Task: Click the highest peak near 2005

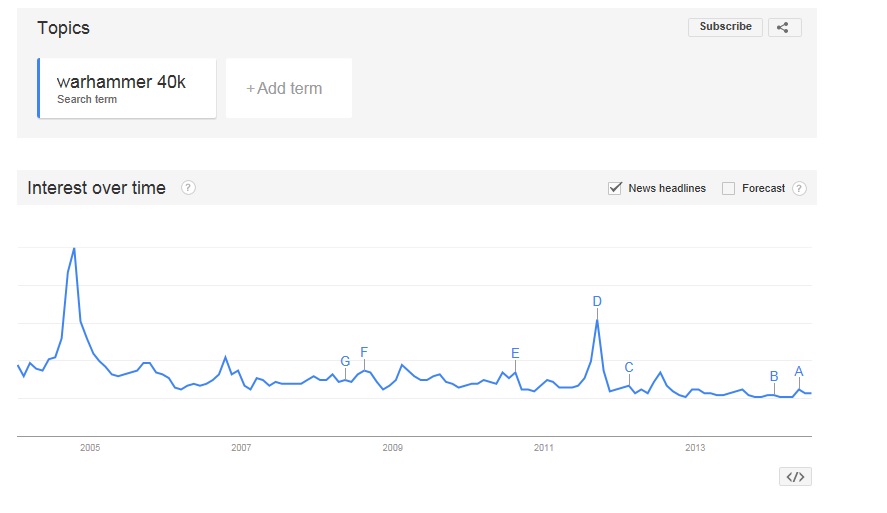Action: [x=74, y=249]
